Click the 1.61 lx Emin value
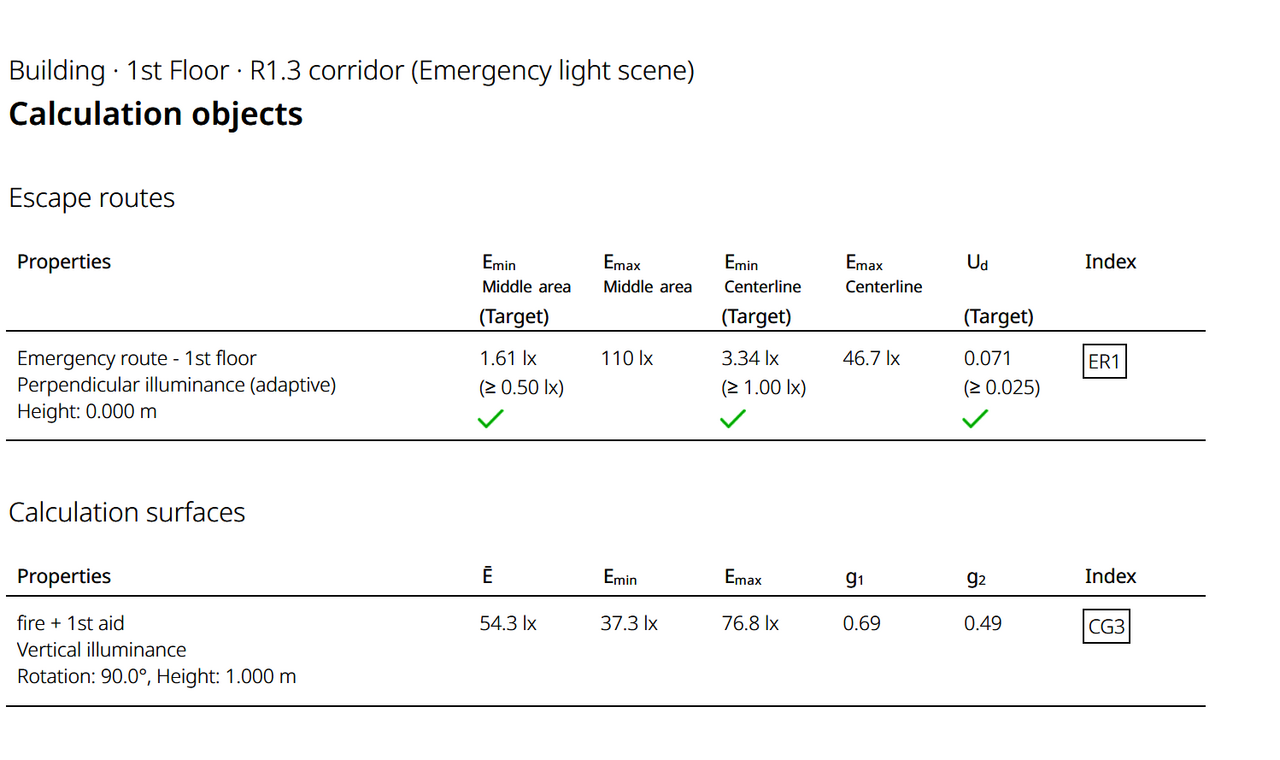Screen dimensions: 1280x760 click(508, 358)
